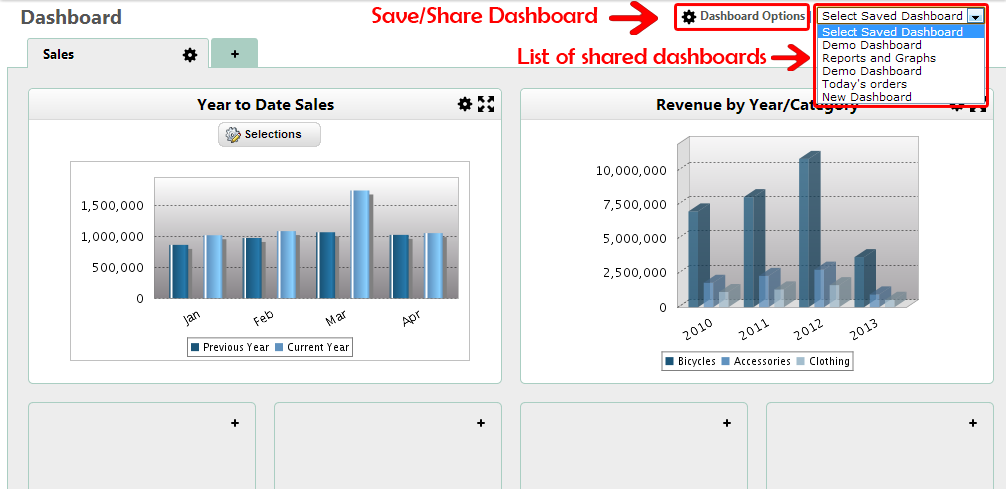The height and width of the screenshot is (489, 1006).
Task: Switch to the Sales tab
Action: pyautogui.click(x=59, y=55)
